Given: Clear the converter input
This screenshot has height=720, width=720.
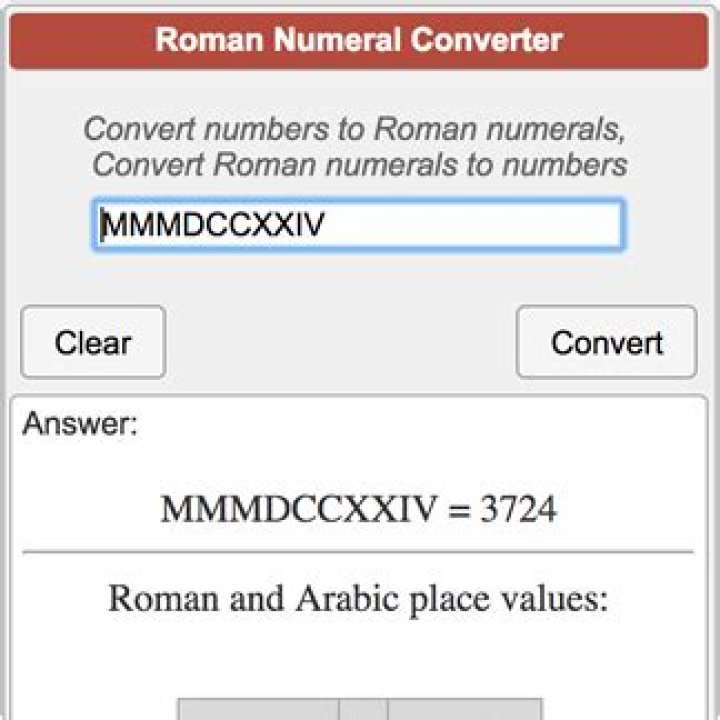Looking at the screenshot, I should (93, 342).
